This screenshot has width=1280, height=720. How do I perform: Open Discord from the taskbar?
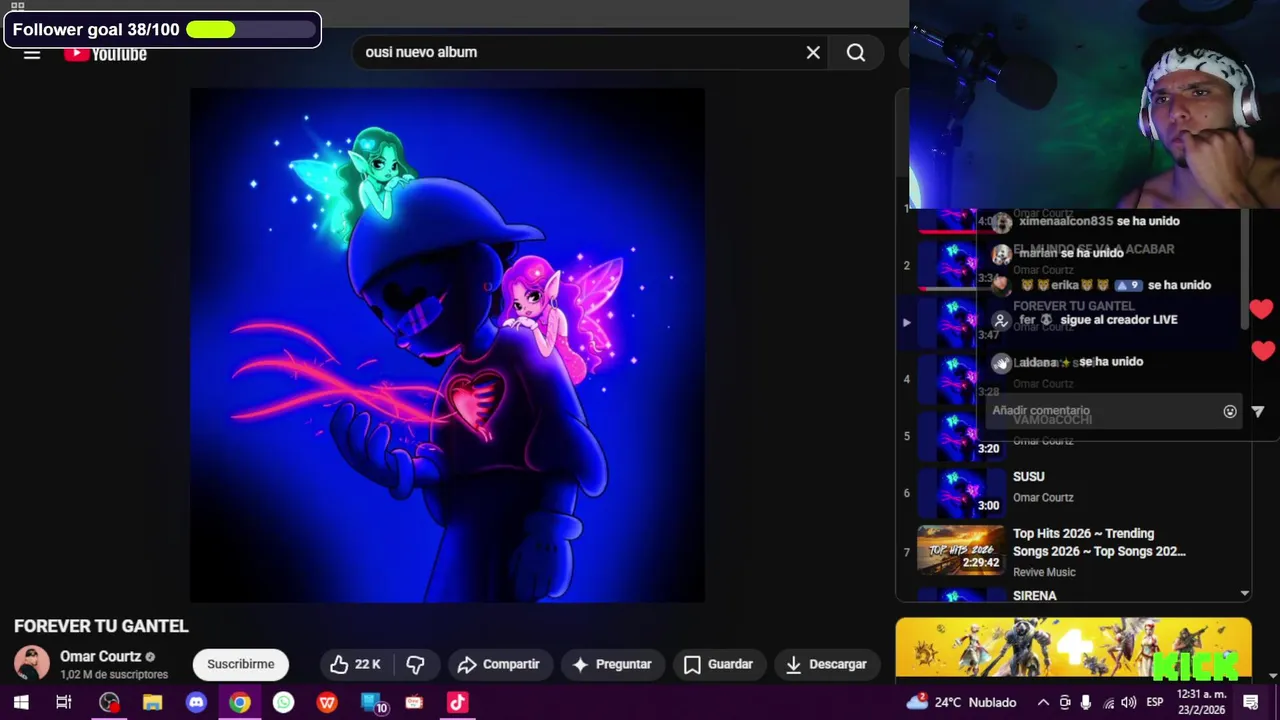(x=196, y=703)
